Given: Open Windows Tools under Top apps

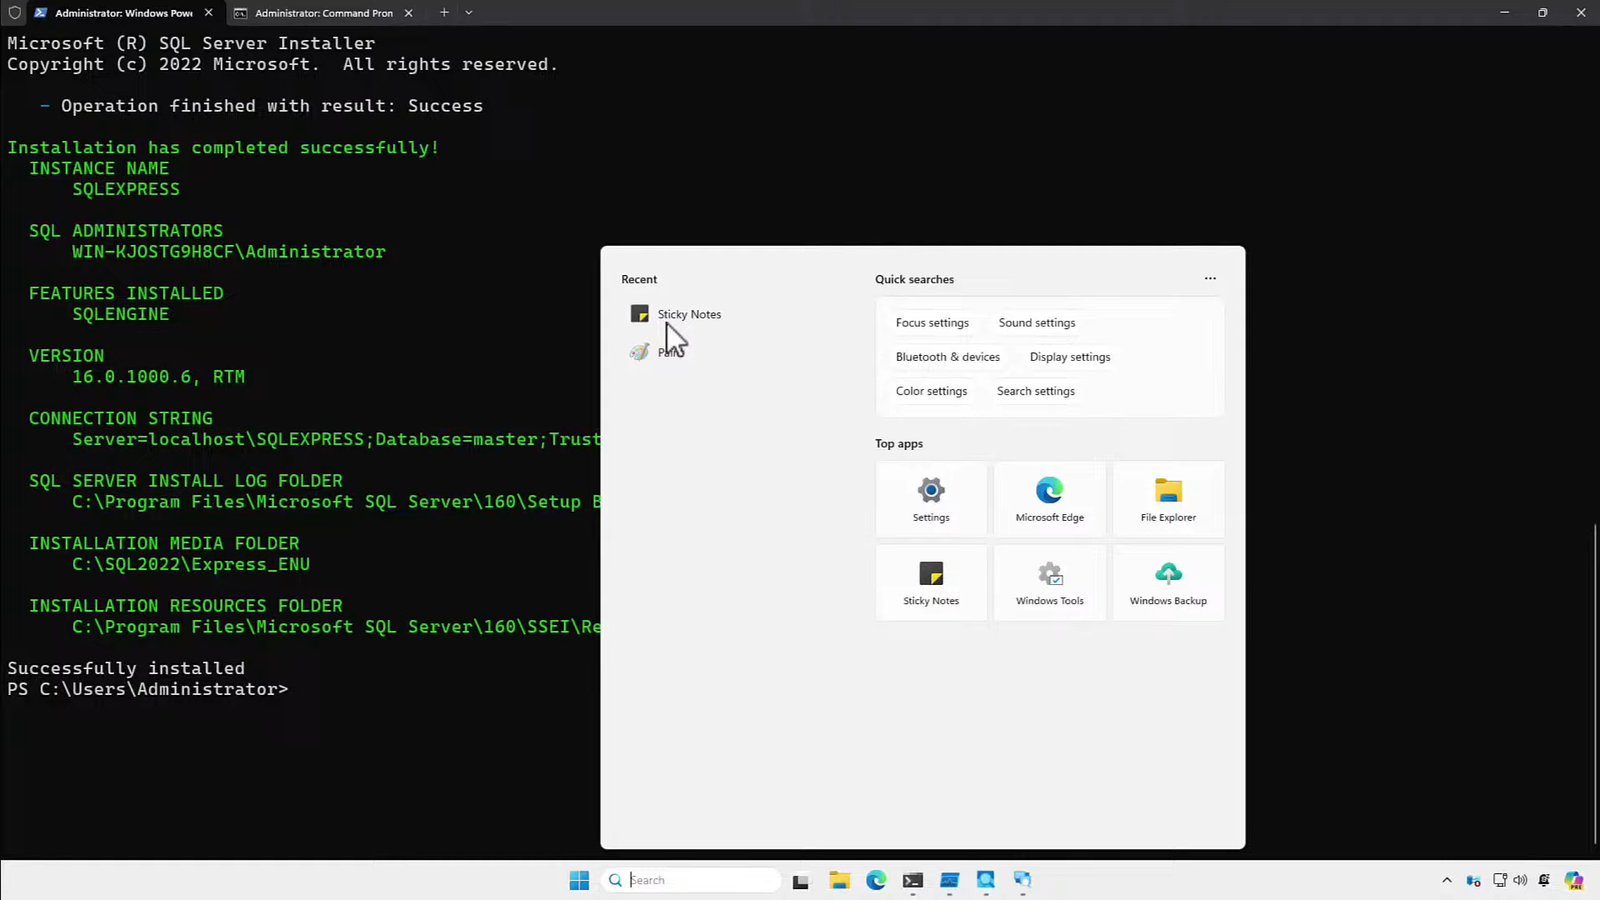Looking at the screenshot, I should [1049, 582].
